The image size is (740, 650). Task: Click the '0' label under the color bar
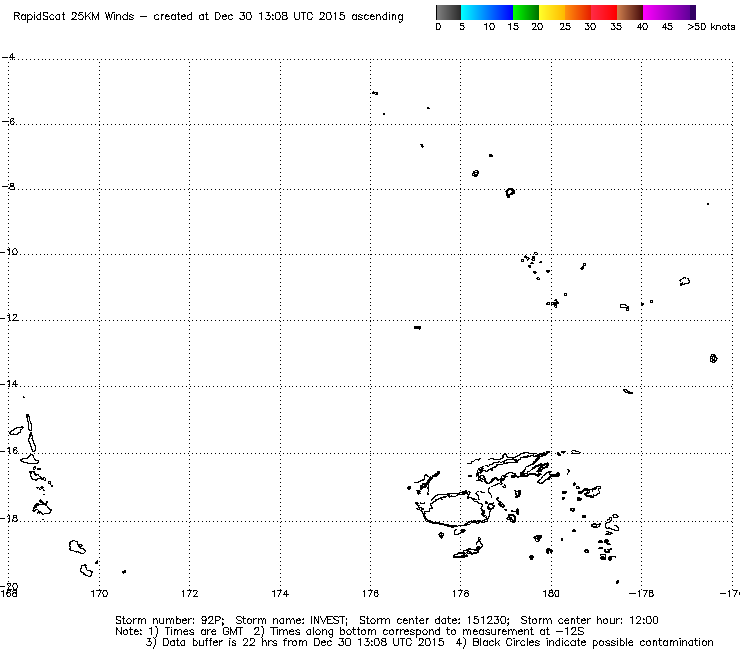(x=438, y=27)
